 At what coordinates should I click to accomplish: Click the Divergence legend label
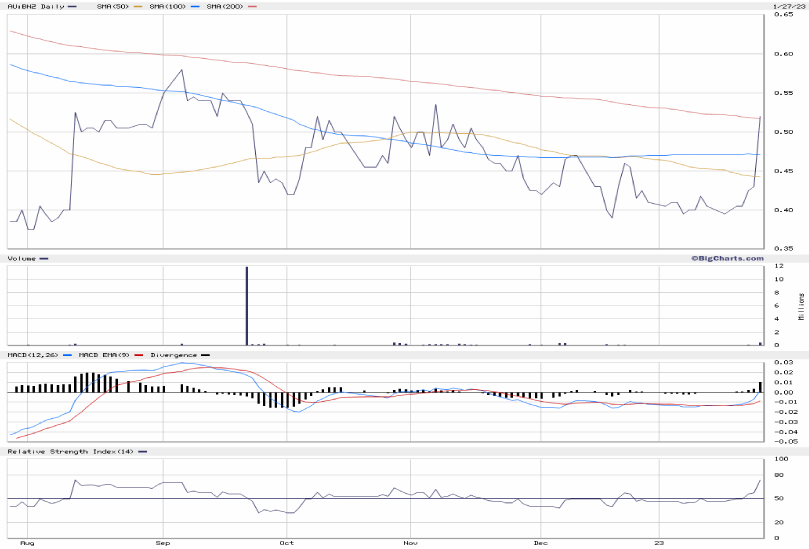(x=171, y=354)
